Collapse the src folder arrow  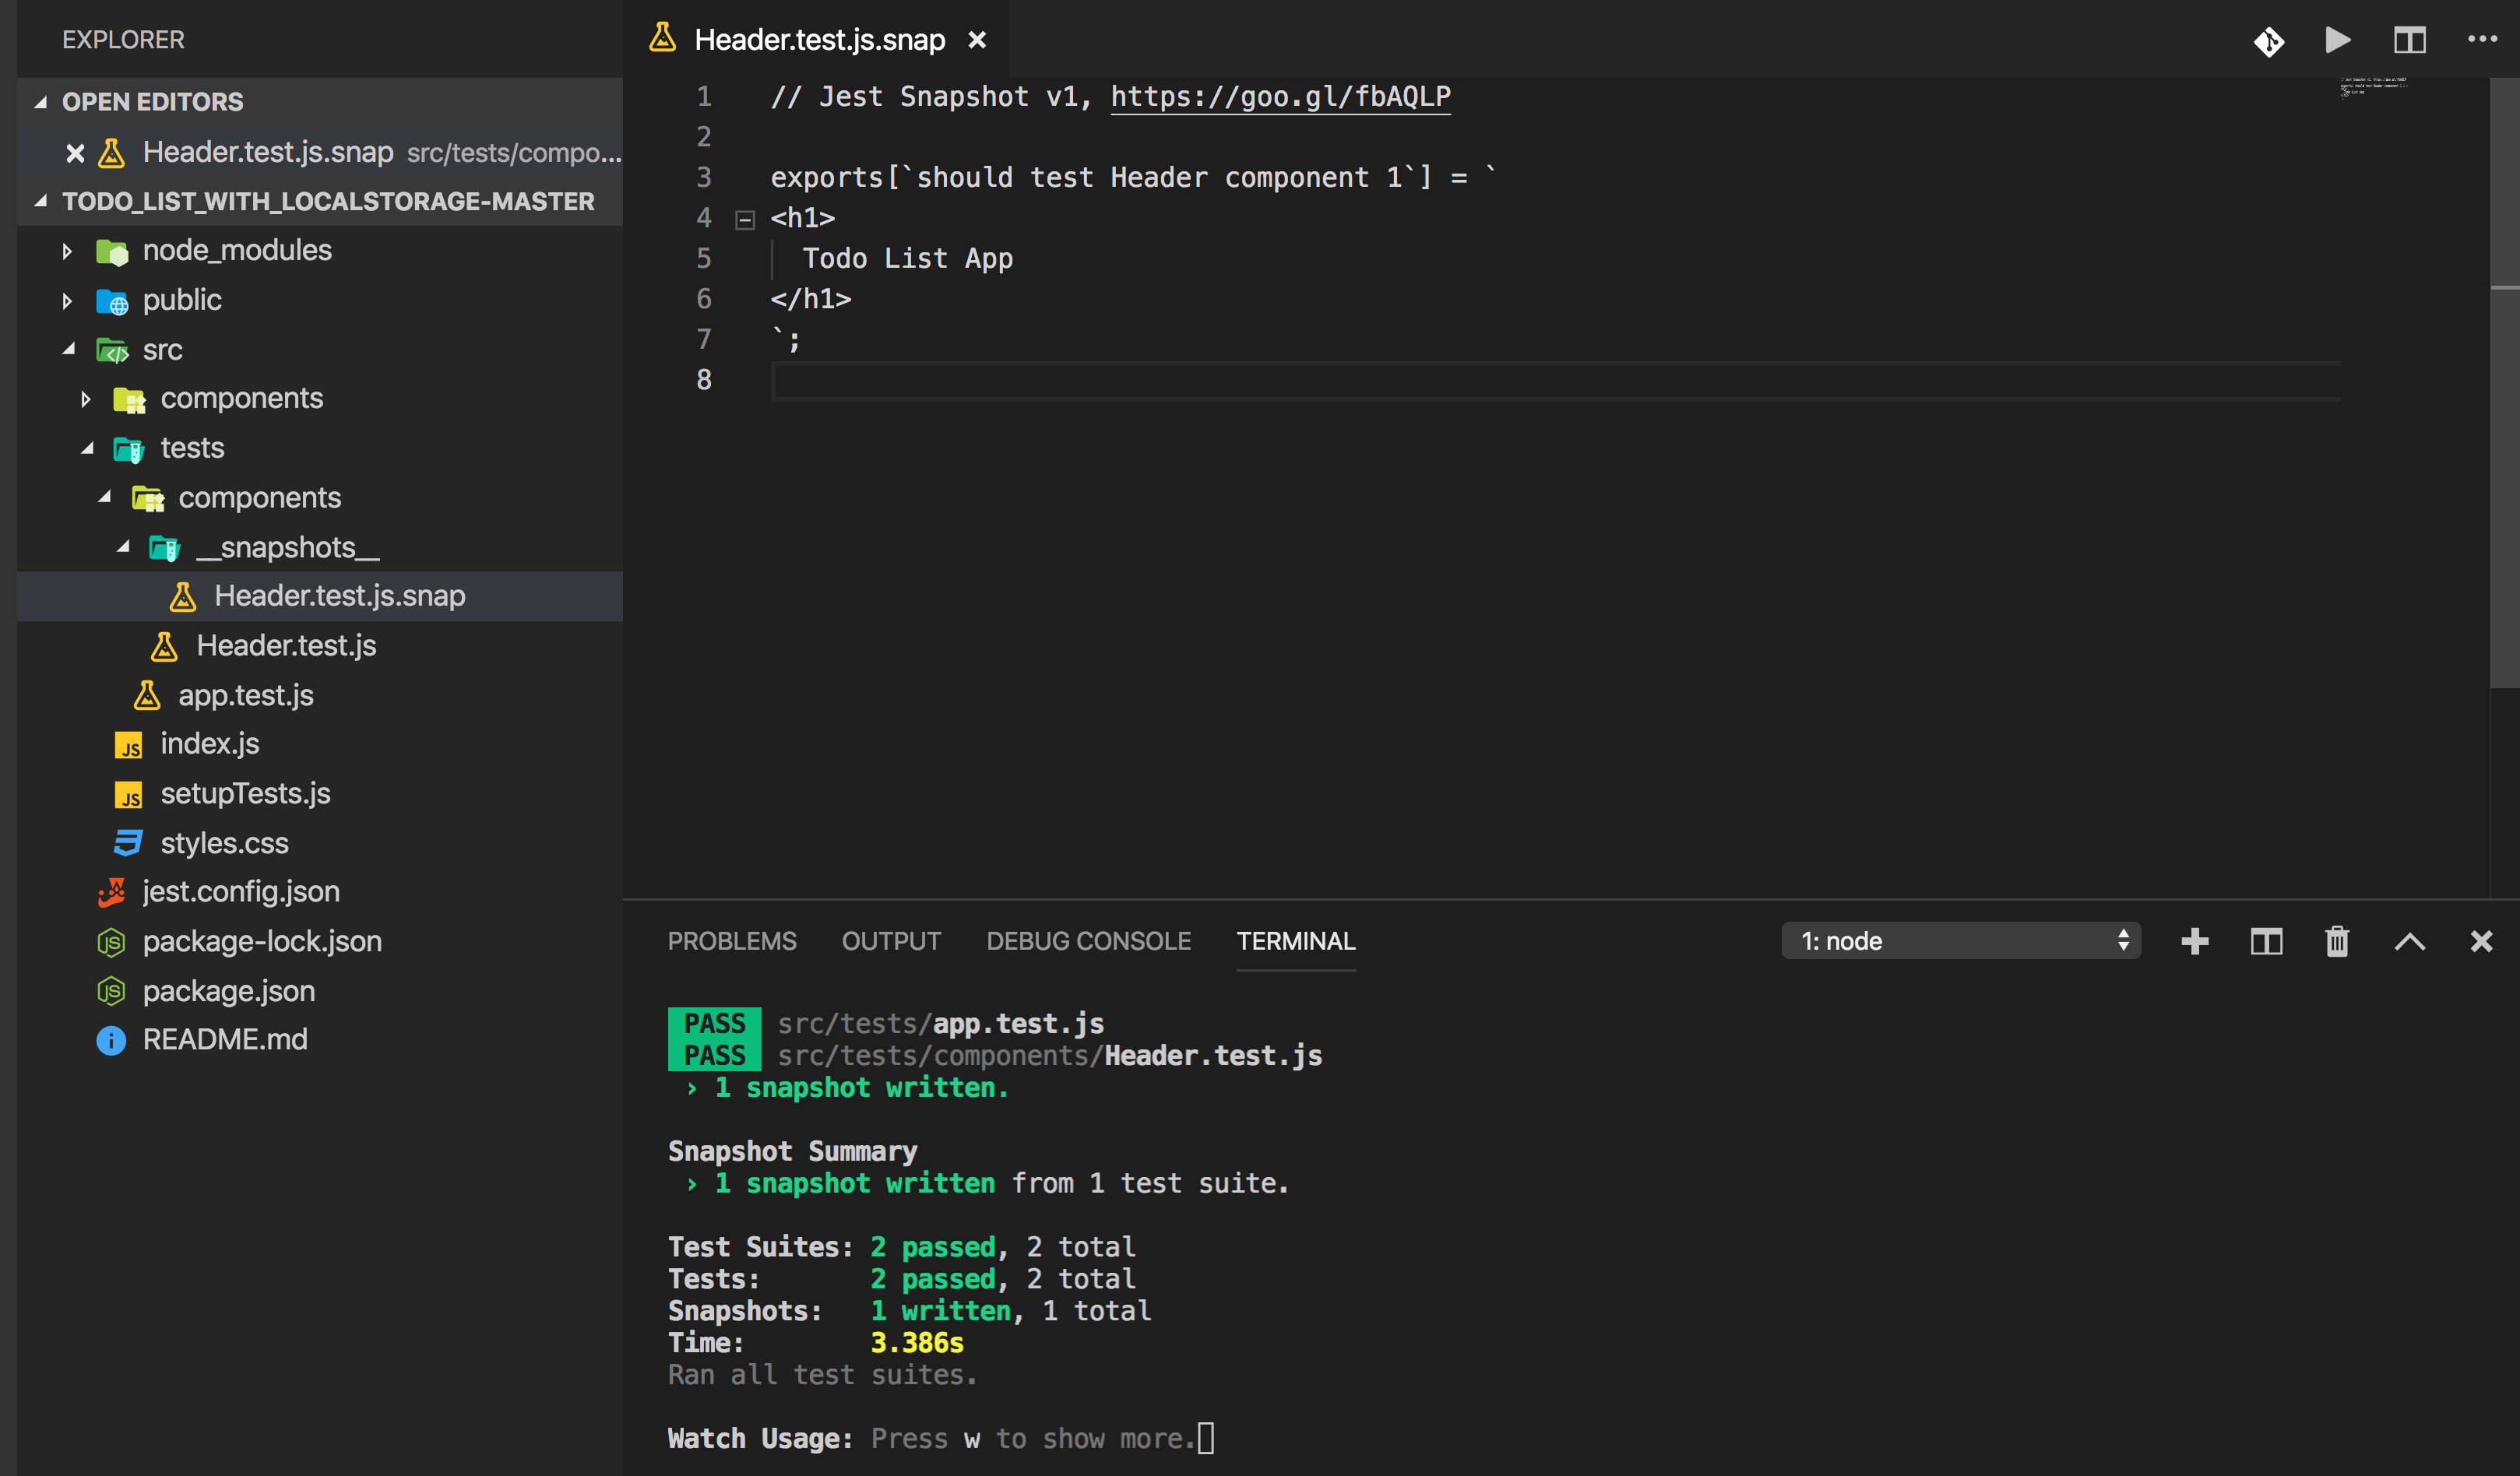pos(69,350)
